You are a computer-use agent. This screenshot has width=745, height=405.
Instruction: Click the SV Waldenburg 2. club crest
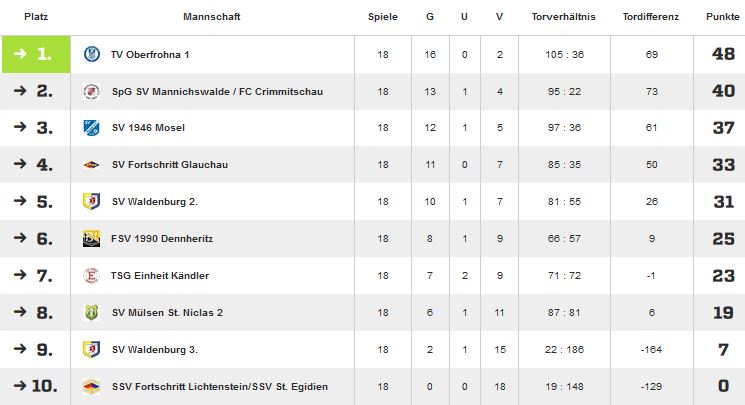(x=91, y=202)
